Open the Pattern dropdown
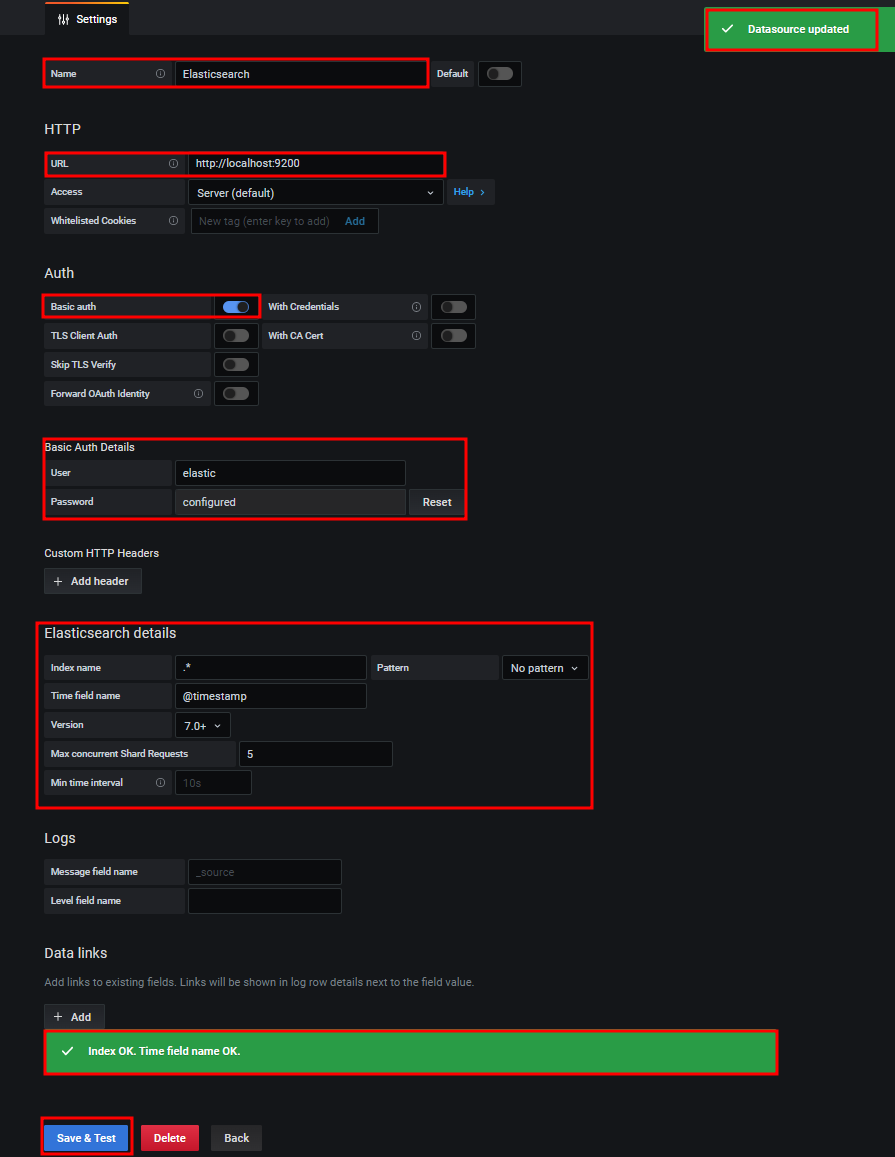Image resolution: width=895 pixels, height=1157 pixels. click(x=545, y=668)
